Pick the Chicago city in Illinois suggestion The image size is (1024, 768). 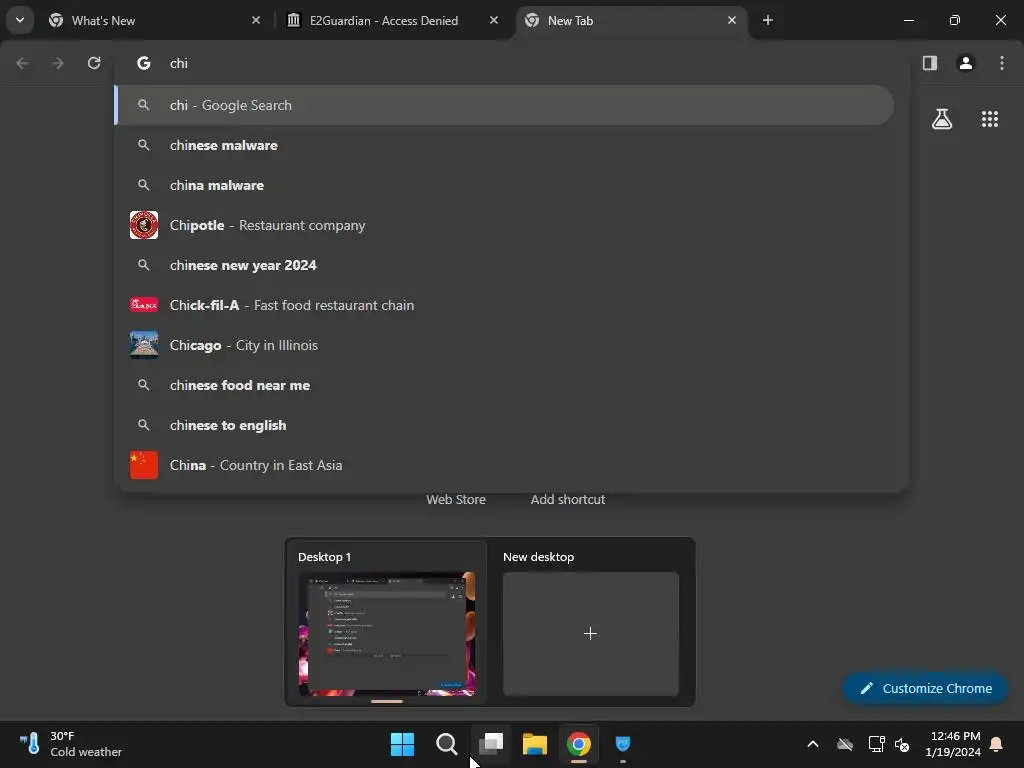coord(504,345)
